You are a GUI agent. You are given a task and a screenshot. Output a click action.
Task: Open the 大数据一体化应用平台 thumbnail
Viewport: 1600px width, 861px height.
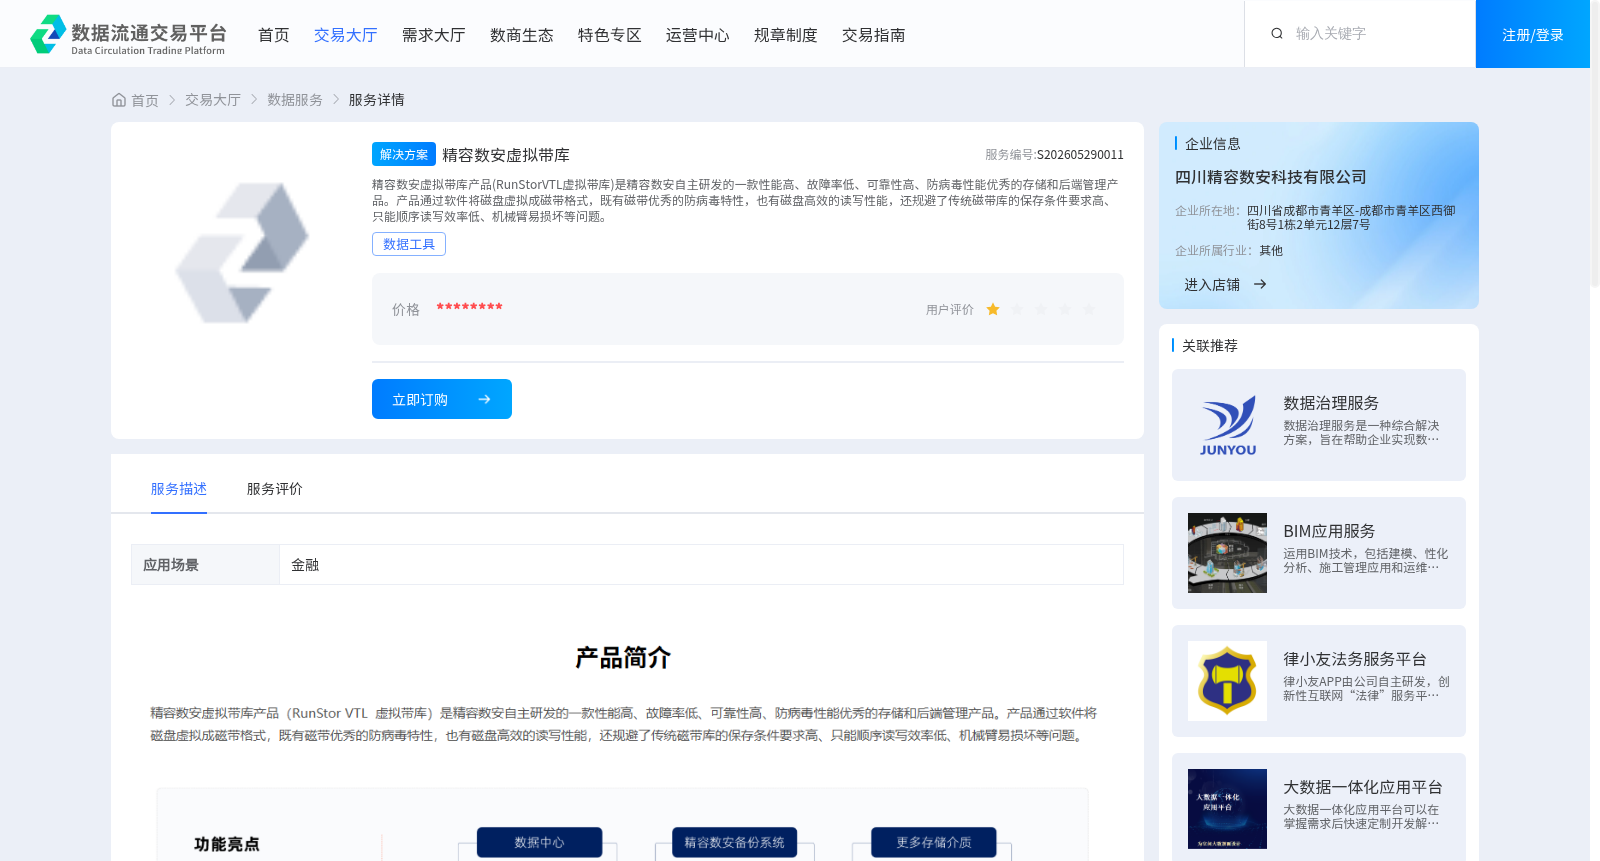(x=1227, y=809)
